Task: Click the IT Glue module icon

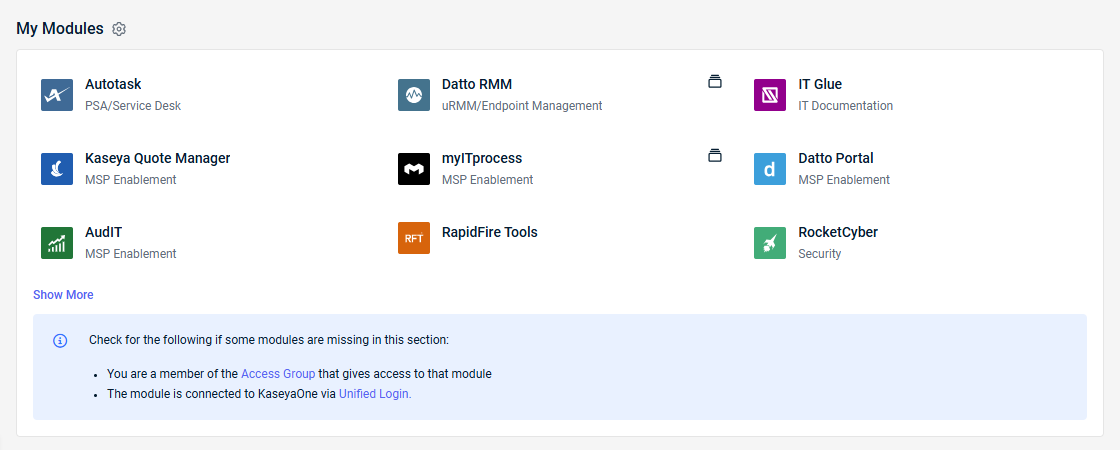Action: (x=770, y=95)
